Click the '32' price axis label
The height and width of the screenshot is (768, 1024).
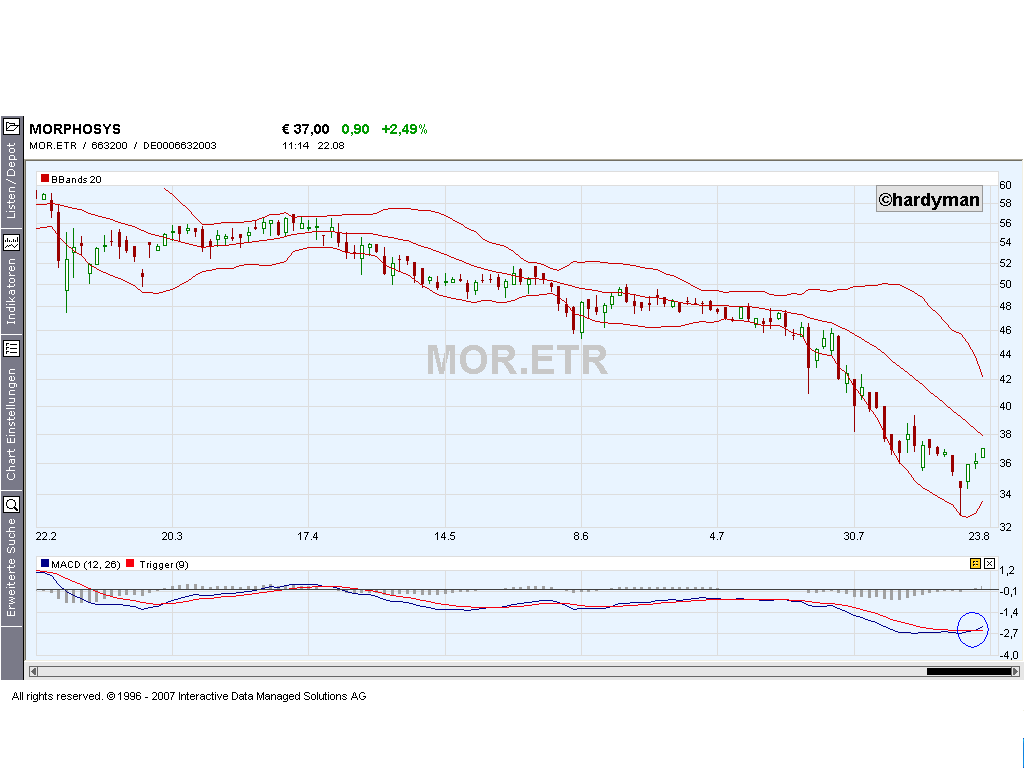[1005, 527]
